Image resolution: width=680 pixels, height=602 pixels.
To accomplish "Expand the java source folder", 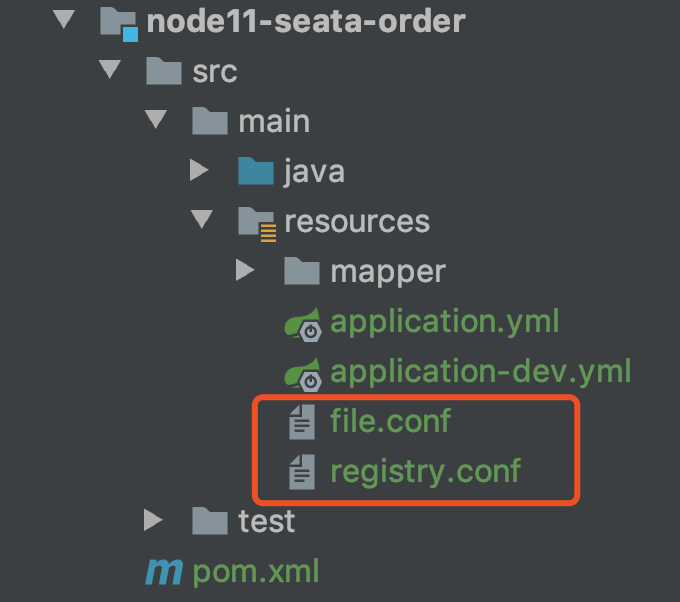I will coord(199,170).
